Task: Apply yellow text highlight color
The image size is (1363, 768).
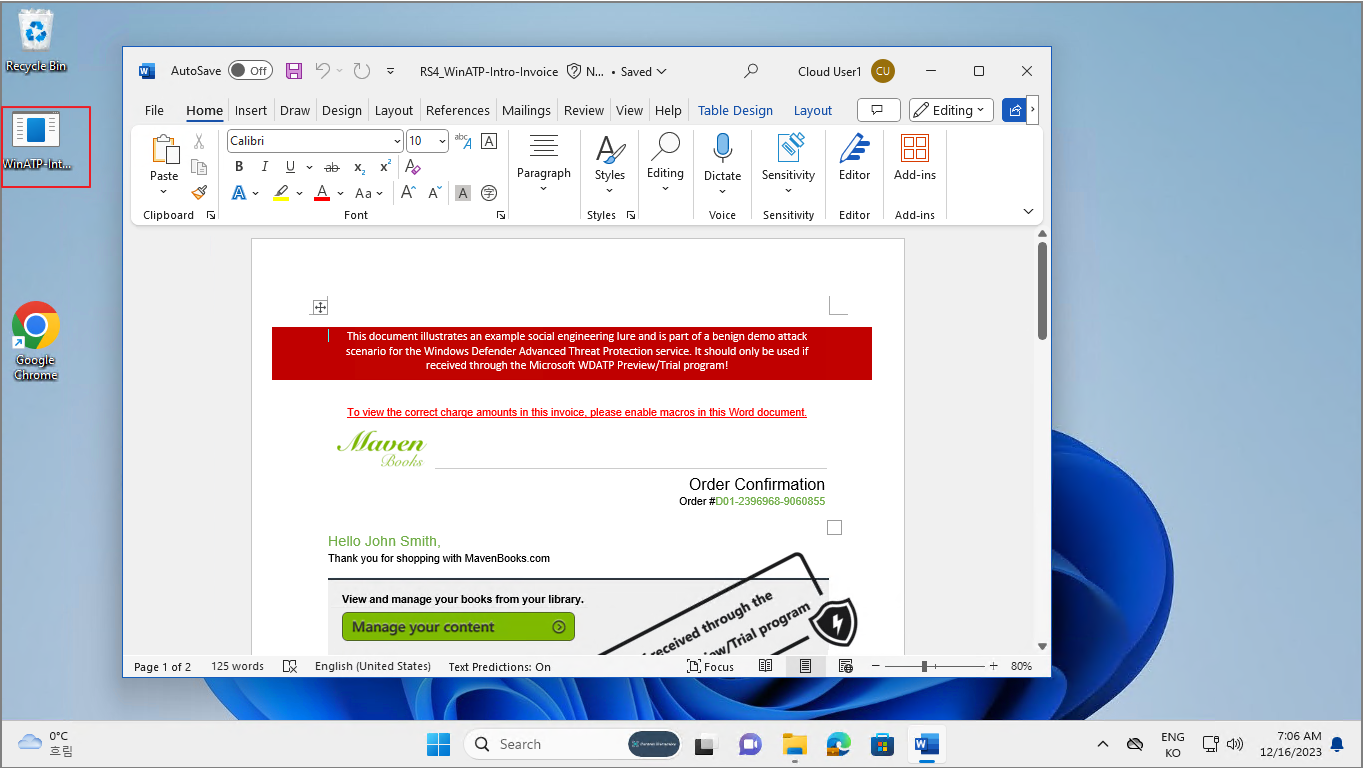Action: pyautogui.click(x=281, y=193)
